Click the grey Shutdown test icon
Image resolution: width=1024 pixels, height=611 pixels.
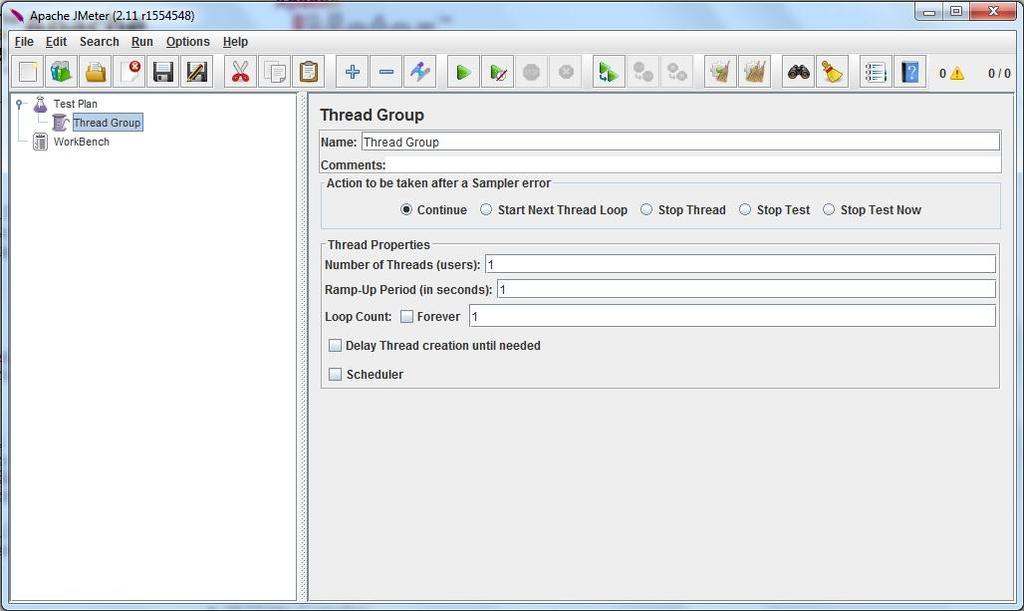tap(566, 72)
